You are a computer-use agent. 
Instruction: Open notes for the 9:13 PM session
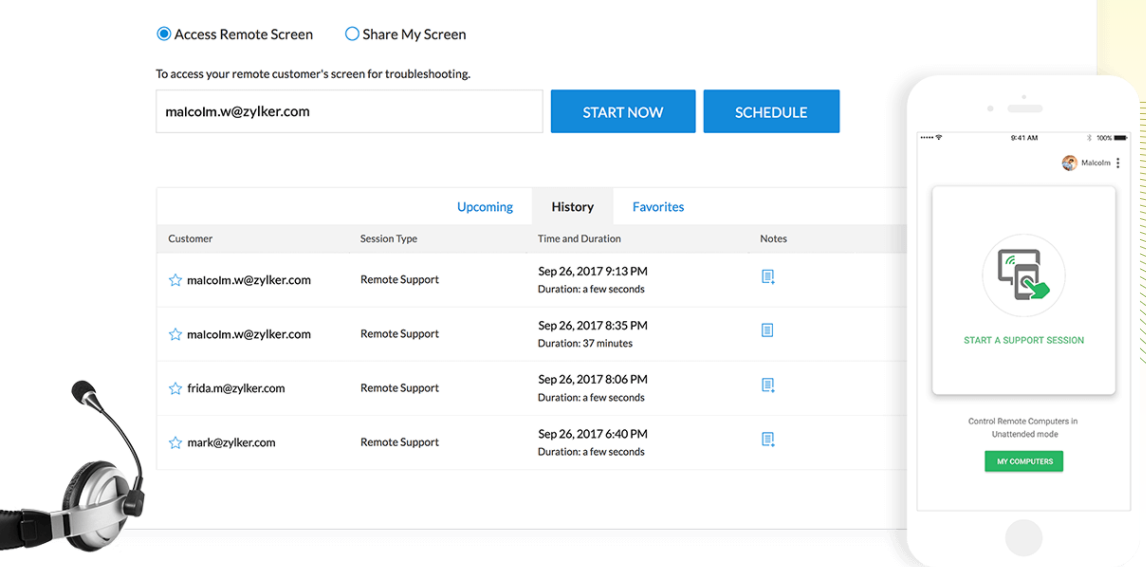pos(767,277)
